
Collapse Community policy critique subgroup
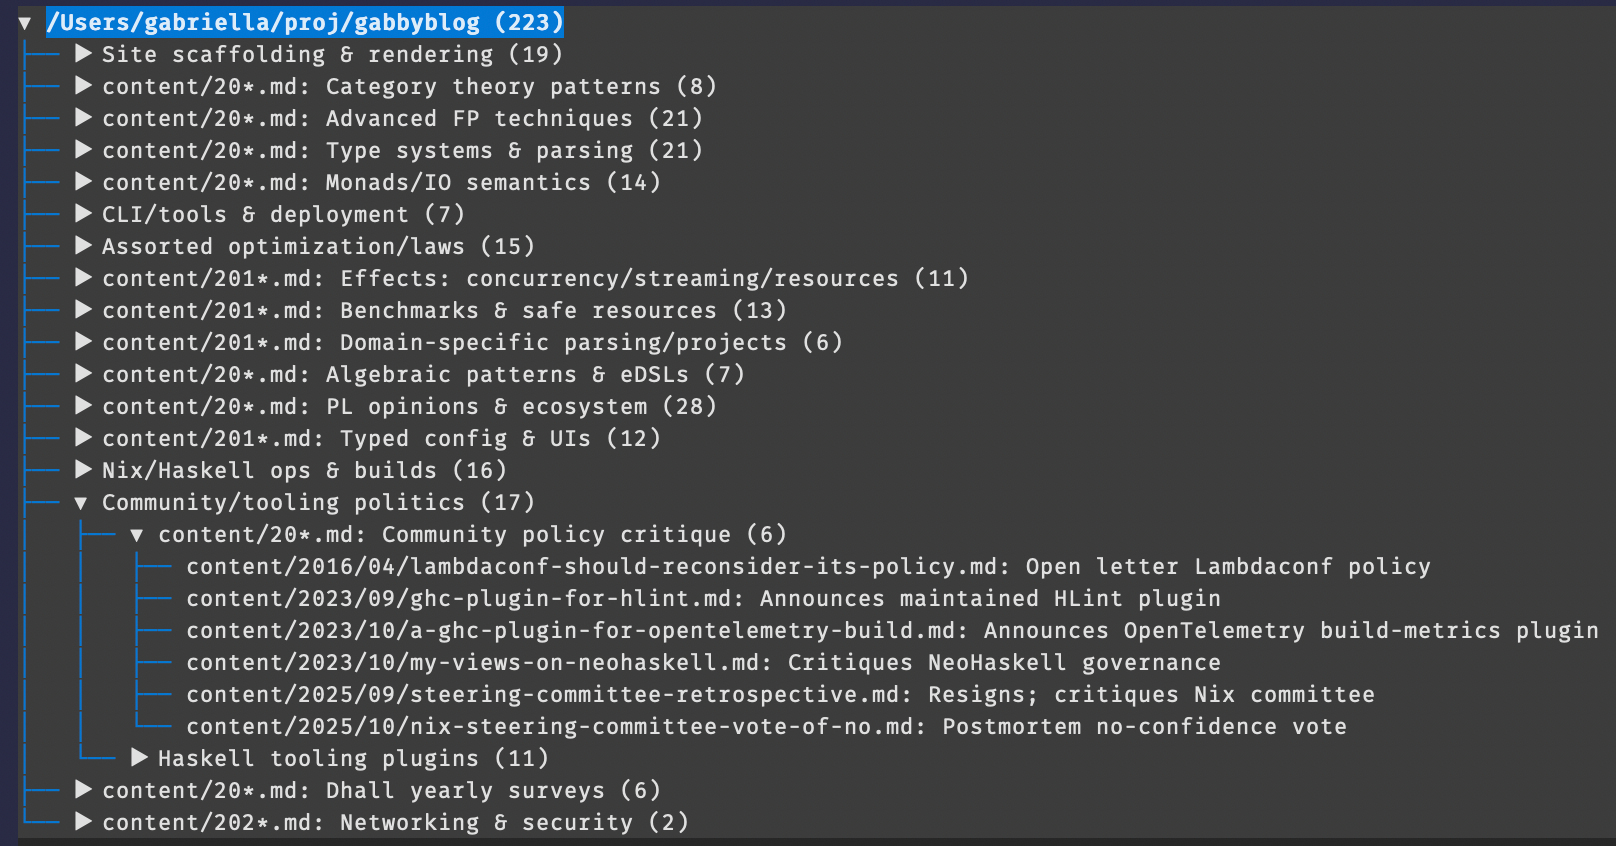(137, 535)
